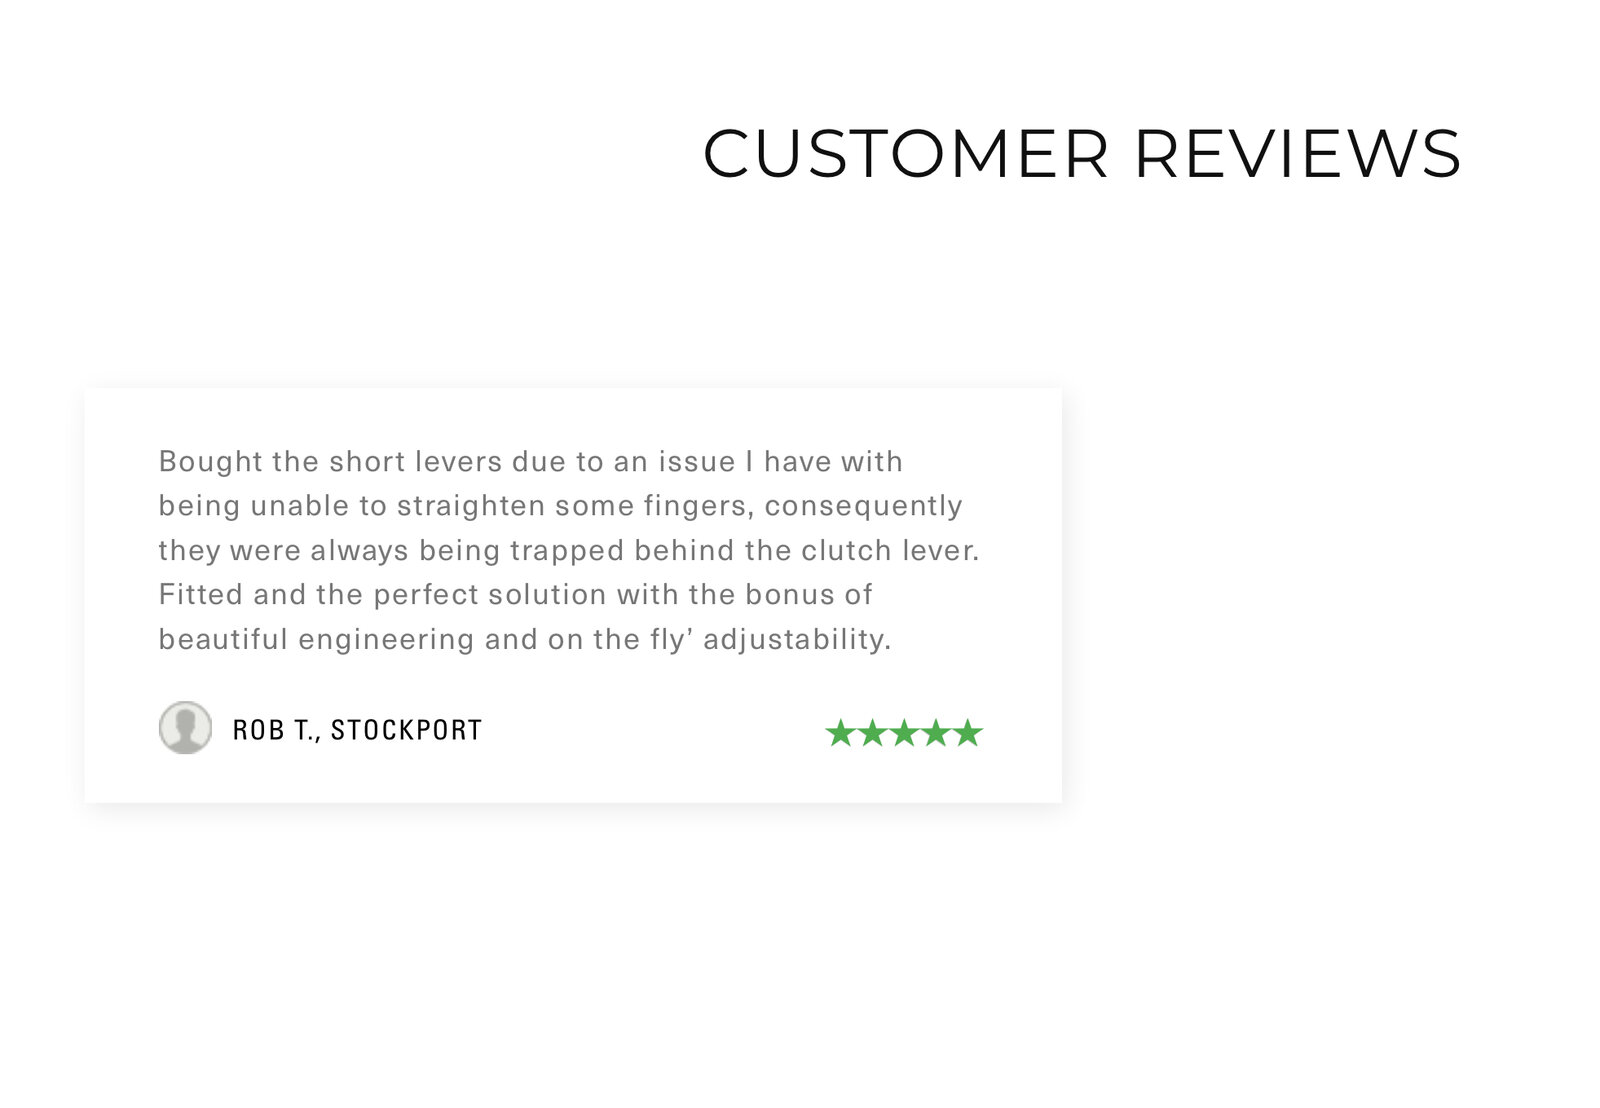Select the fourth green rating star
1600x1108 pixels.
coord(936,733)
